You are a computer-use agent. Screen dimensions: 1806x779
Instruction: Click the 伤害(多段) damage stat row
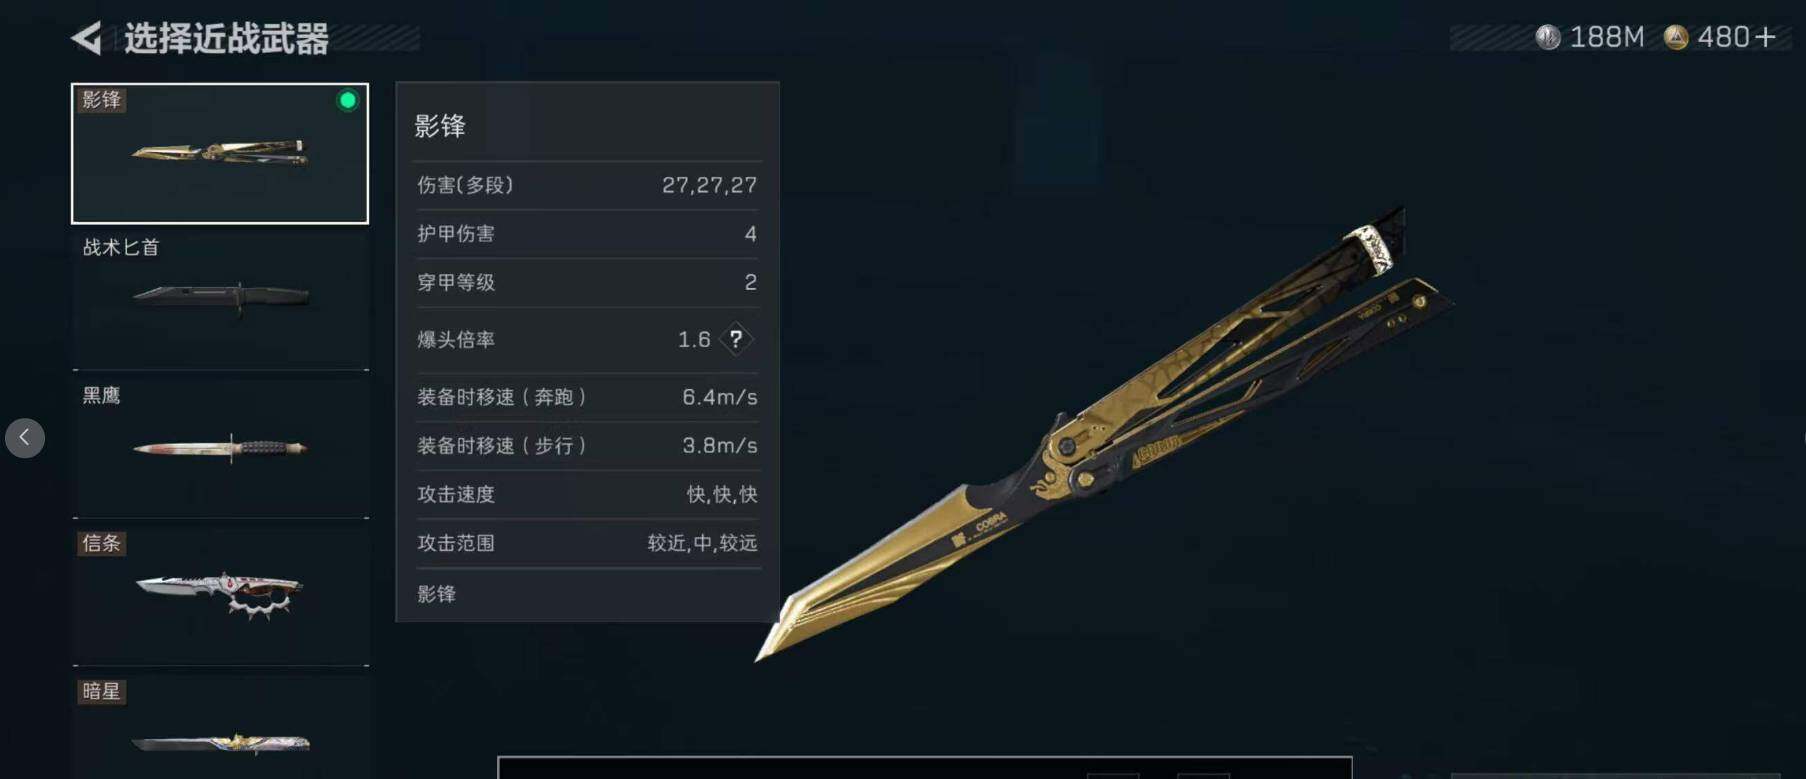(587, 185)
